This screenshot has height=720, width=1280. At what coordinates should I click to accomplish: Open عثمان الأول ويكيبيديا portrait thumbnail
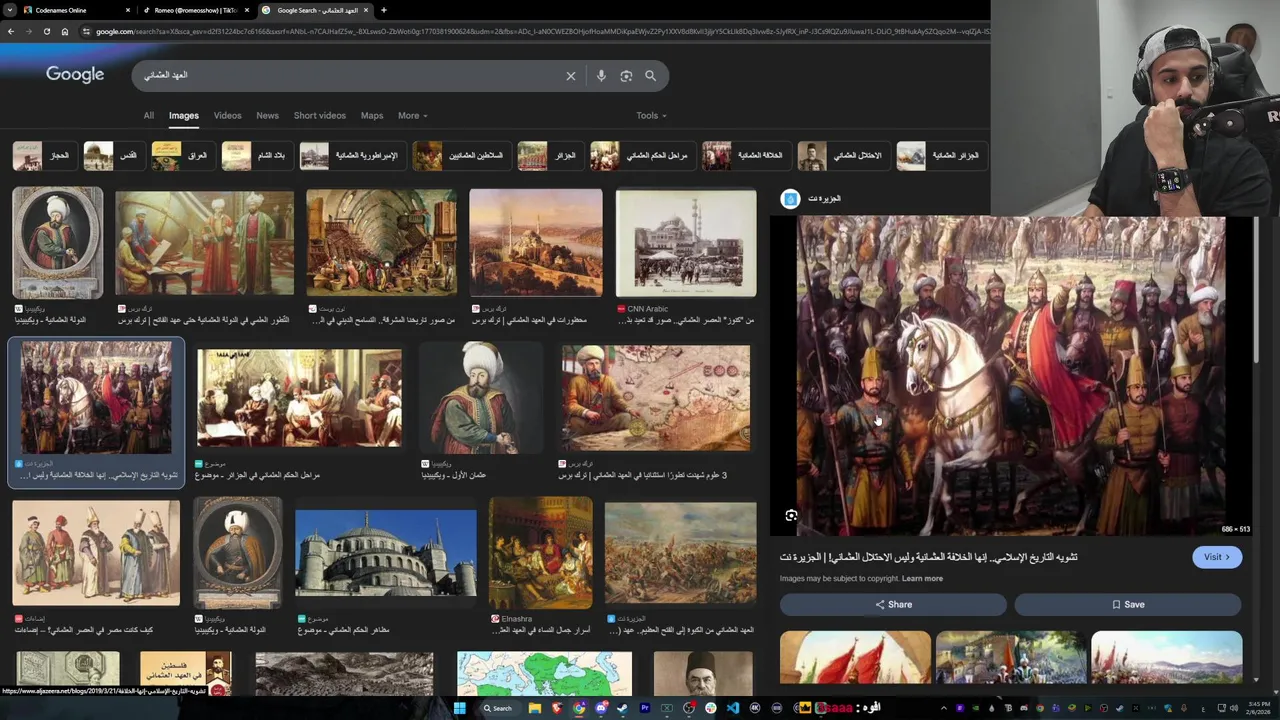[x=481, y=398]
